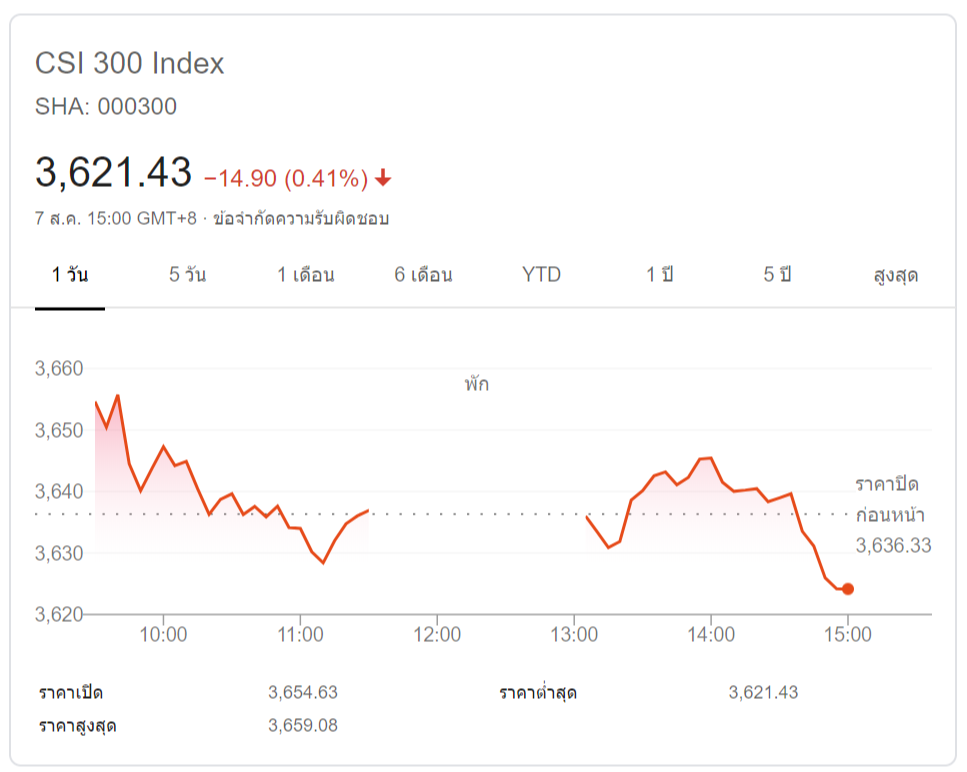Click the พัก break label in chart
The width and height of the screenshot is (967, 772).
476,384
